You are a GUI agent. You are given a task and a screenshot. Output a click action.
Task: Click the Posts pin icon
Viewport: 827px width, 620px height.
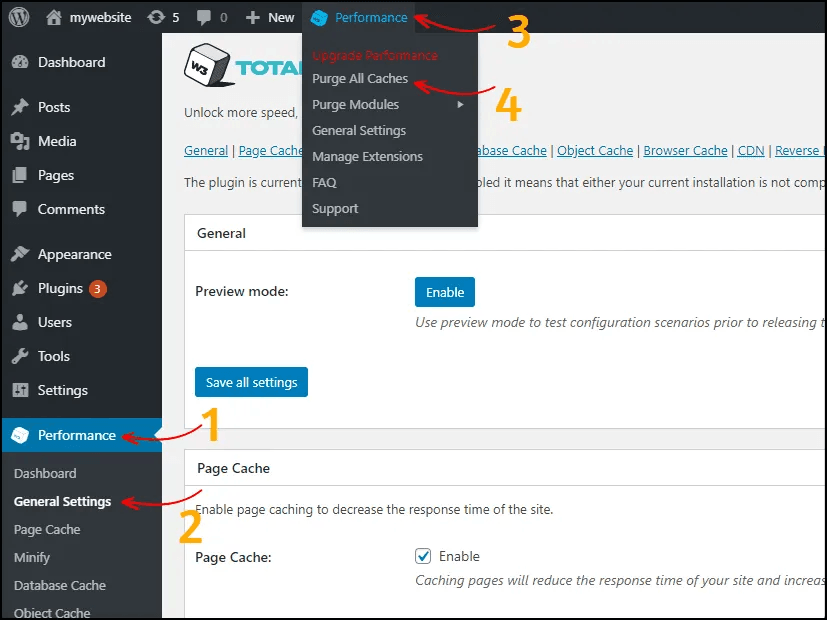[20, 107]
